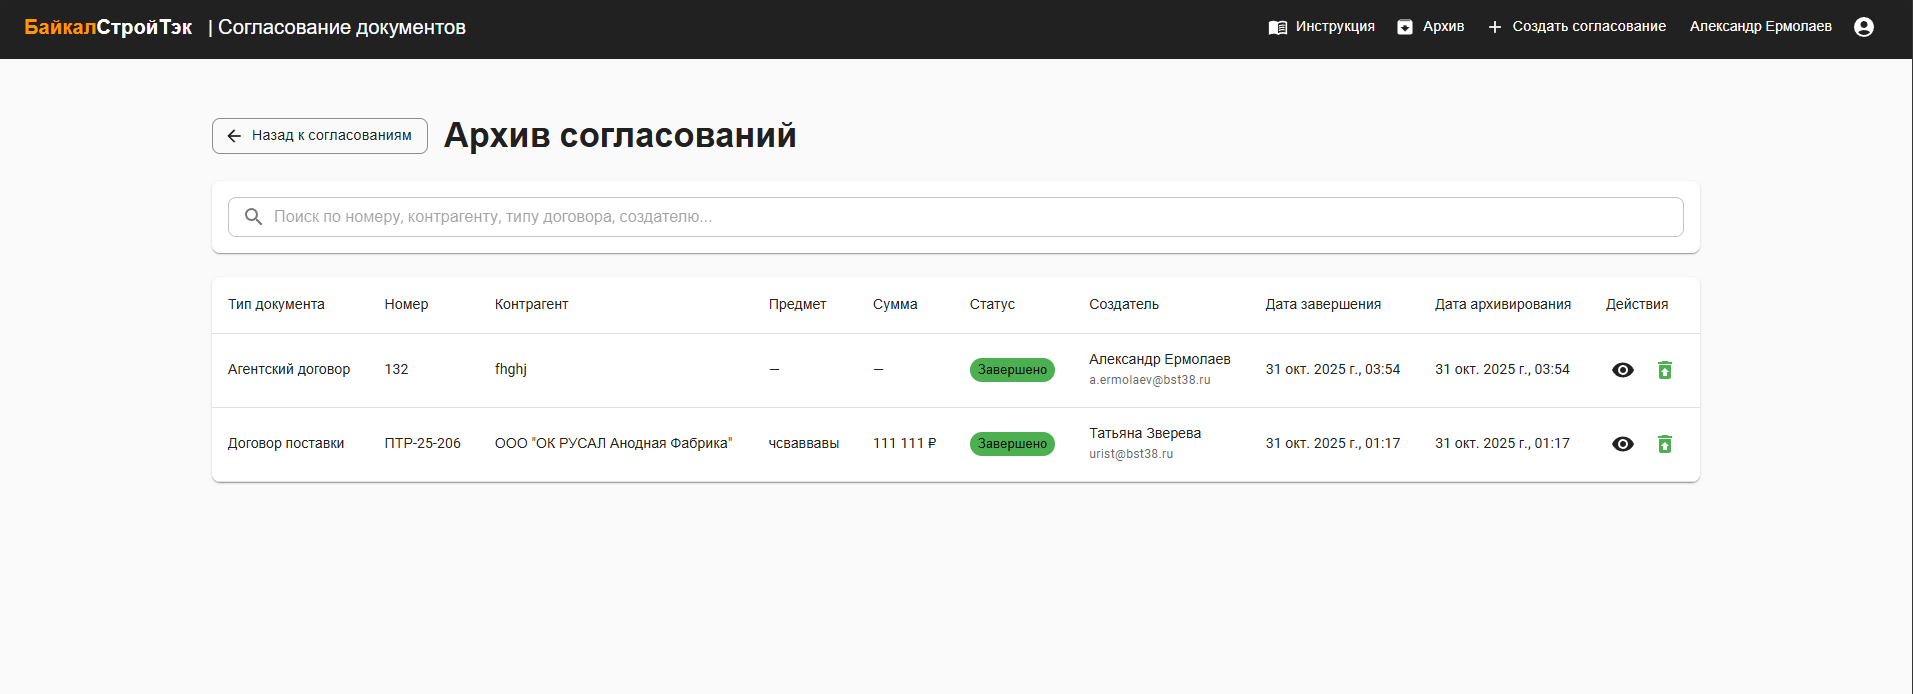Click the Номер column header

(x=406, y=305)
